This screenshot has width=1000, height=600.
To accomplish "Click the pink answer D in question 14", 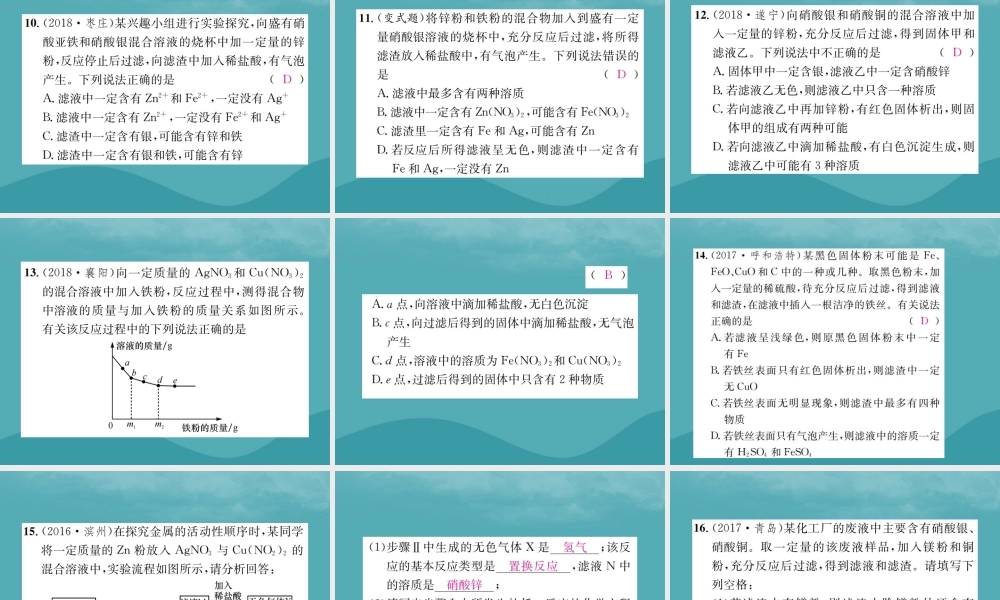I will point(924,321).
